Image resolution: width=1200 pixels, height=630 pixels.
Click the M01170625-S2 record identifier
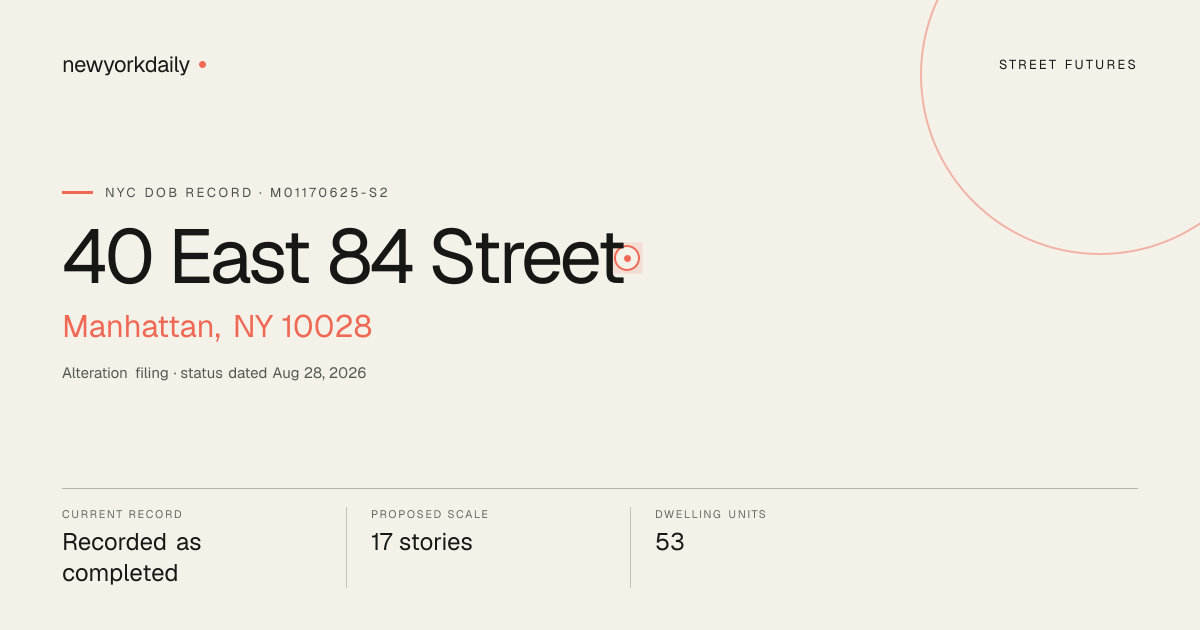(329, 192)
